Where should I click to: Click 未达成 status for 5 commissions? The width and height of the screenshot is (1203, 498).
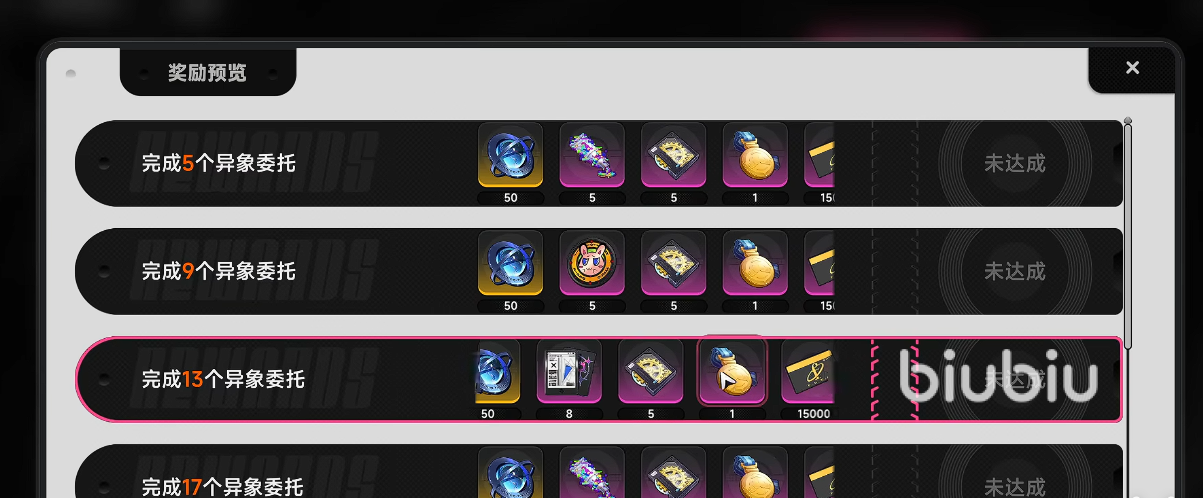1015,163
